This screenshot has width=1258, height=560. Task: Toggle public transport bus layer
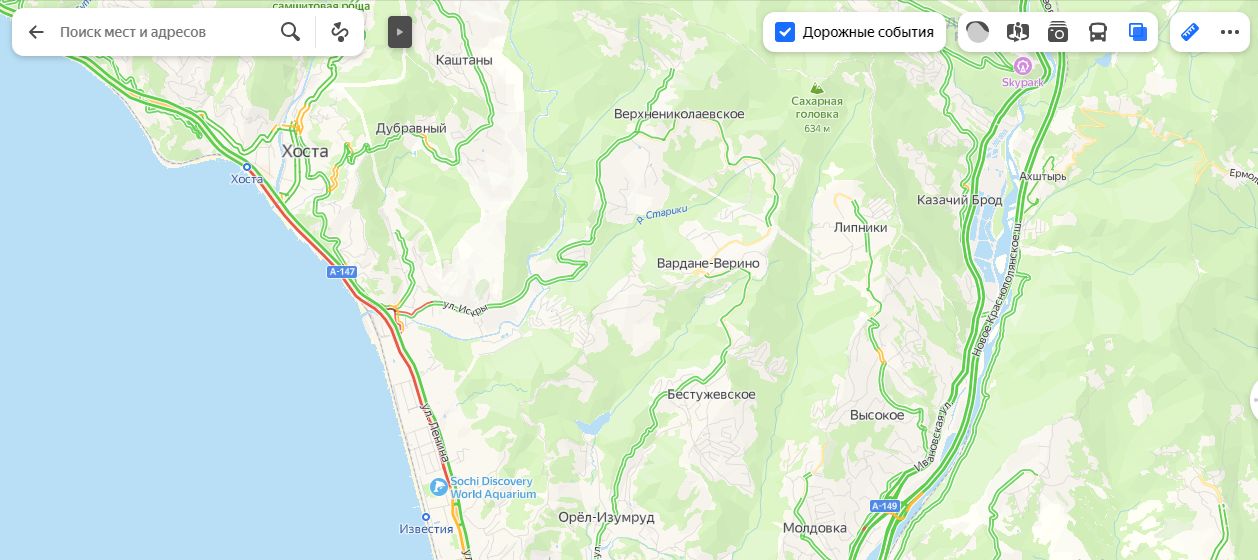pyautogui.click(x=1098, y=32)
